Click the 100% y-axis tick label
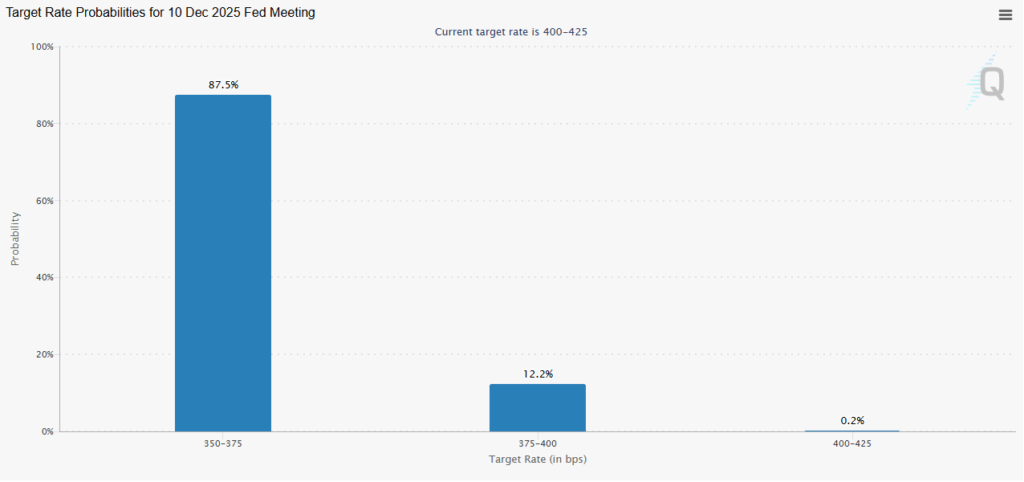 click(x=42, y=47)
